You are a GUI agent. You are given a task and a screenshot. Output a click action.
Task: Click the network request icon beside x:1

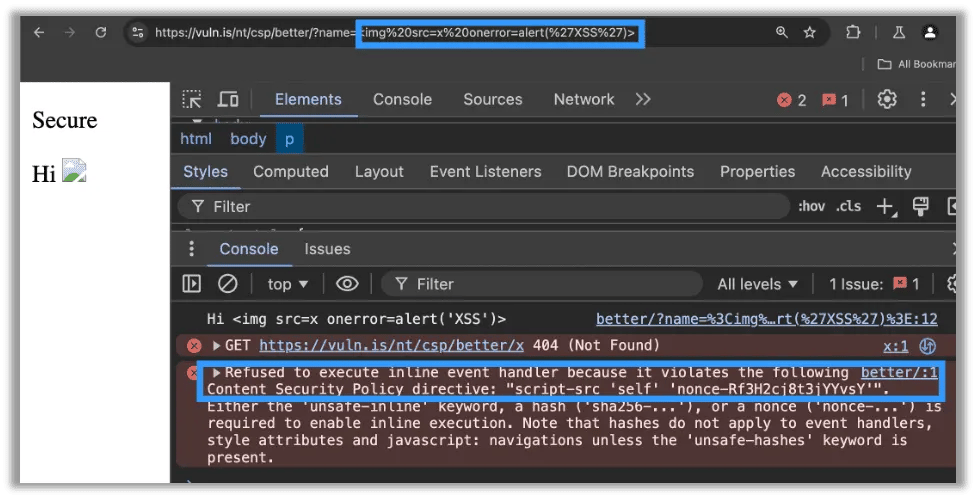[x=928, y=346]
